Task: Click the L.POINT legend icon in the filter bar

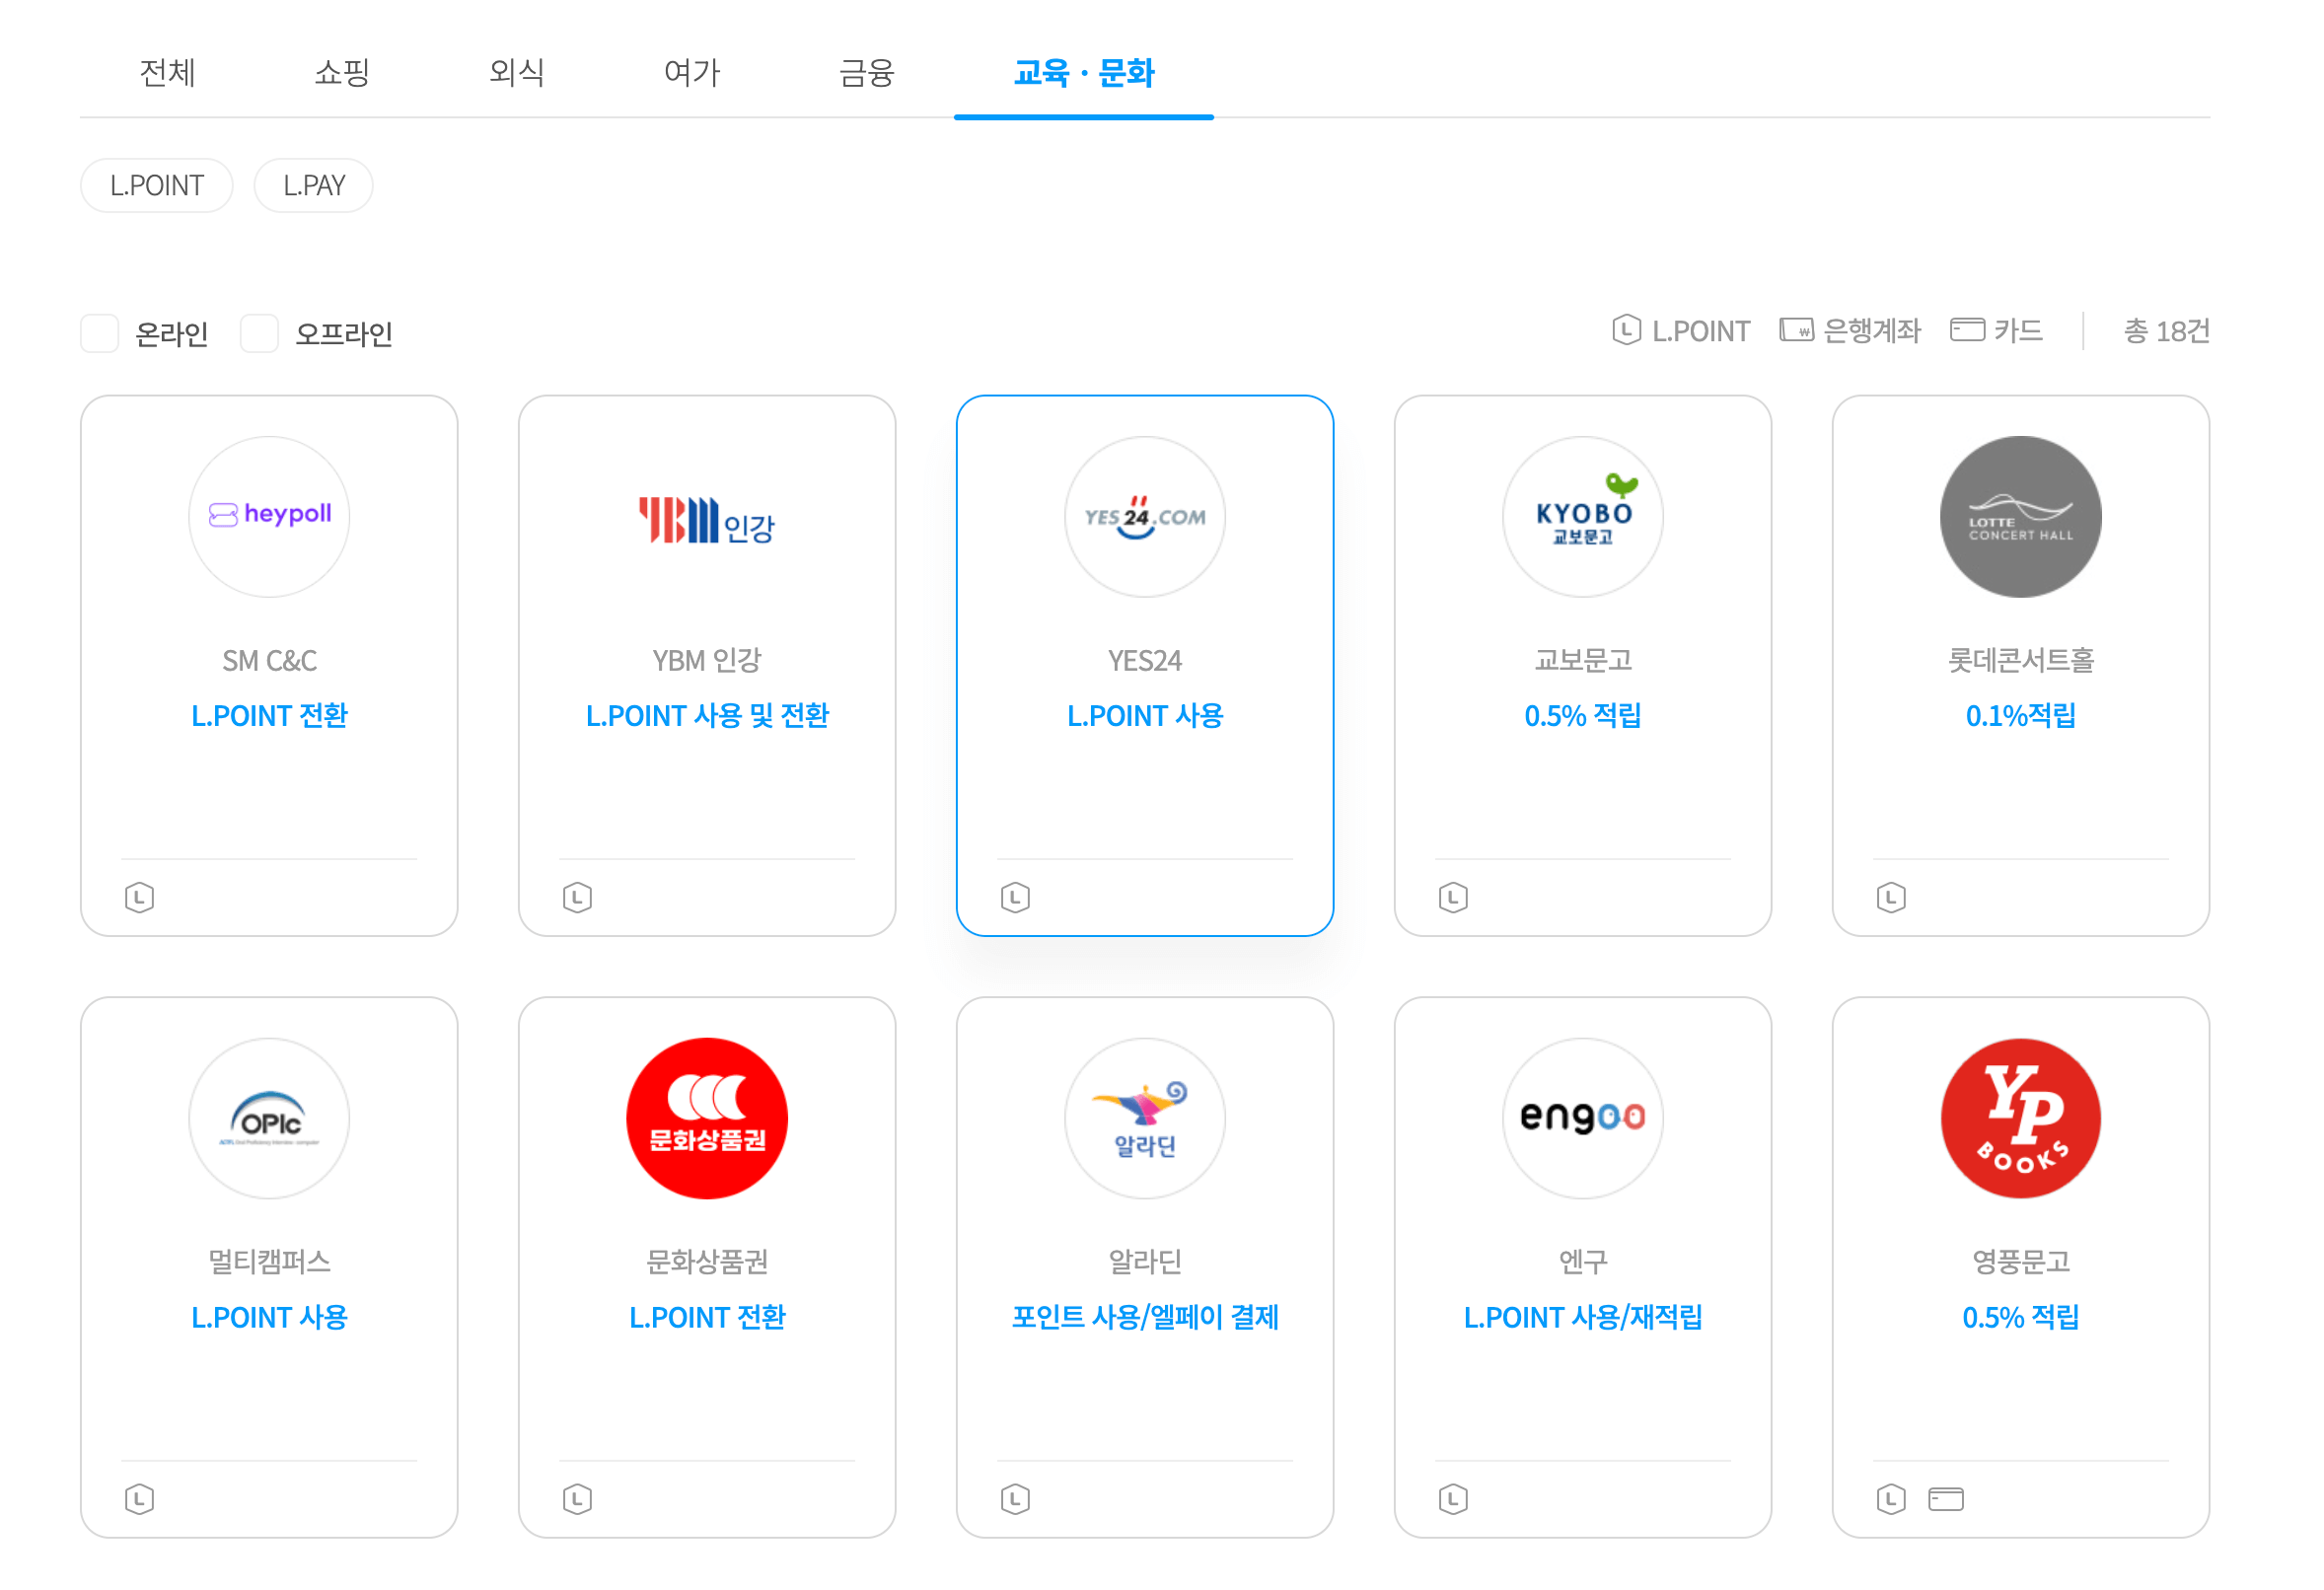Action: point(1625,330)
